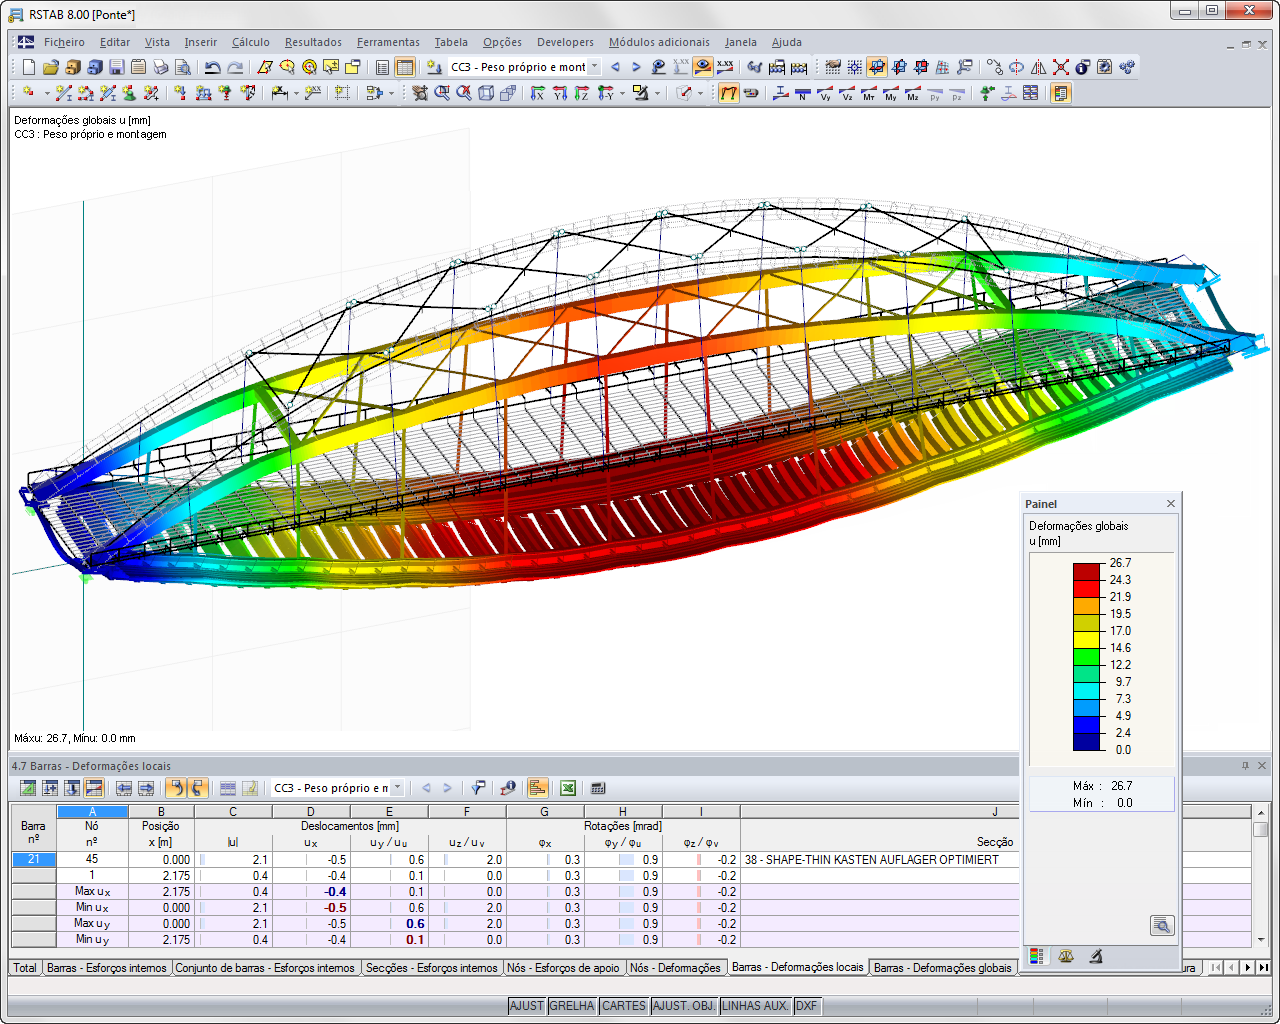Toggle LINHAS AUX. status bar button

[755, 1006]
